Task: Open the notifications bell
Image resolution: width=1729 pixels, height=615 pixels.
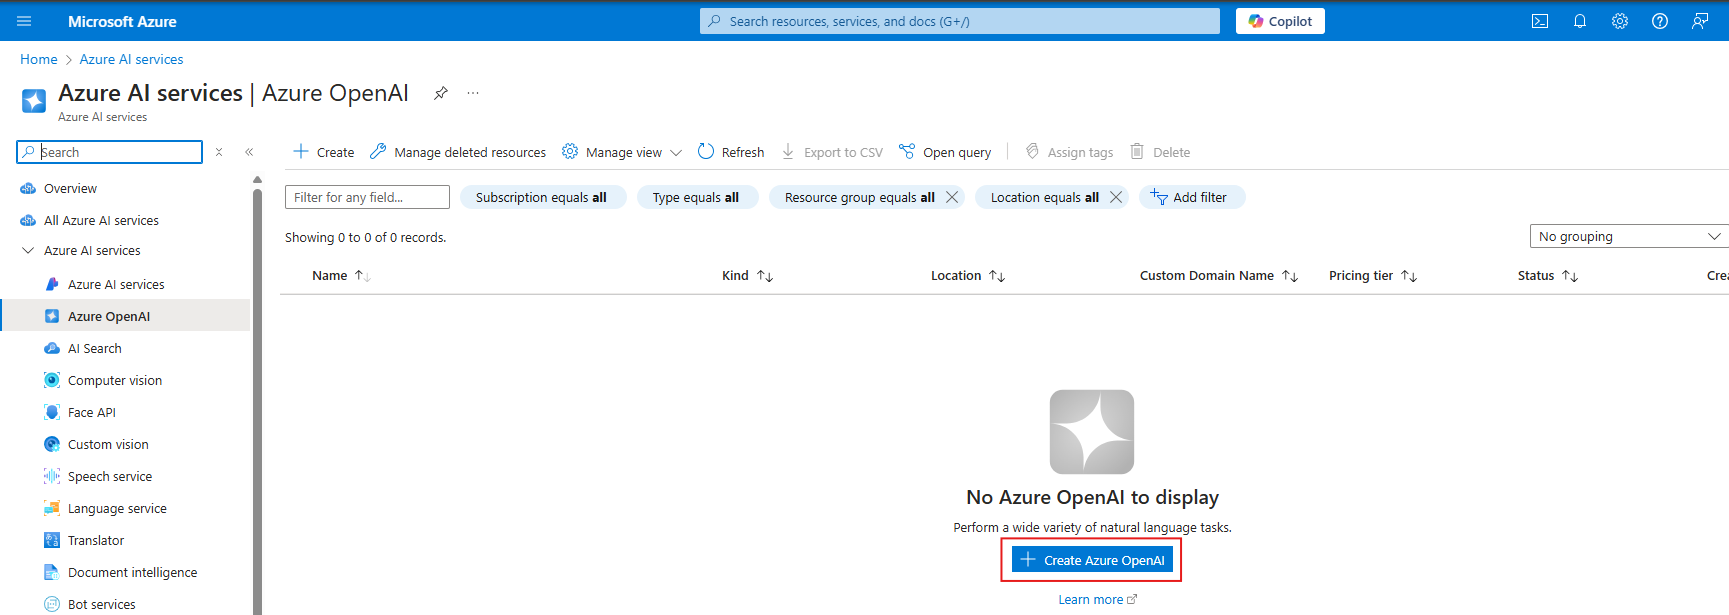Action: click(1580, 21)
